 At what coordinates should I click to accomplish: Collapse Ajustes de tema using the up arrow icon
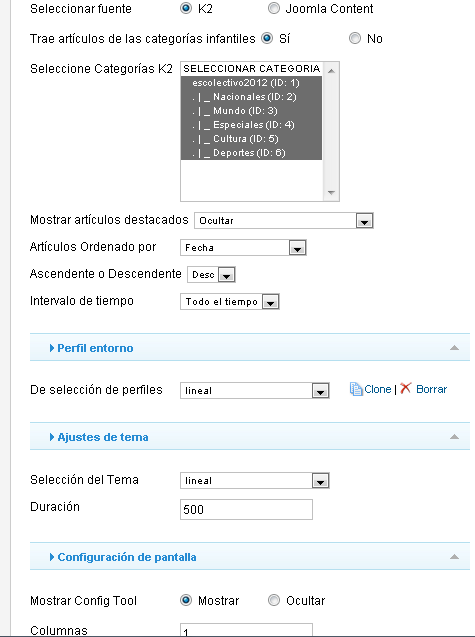coord(455,437)
